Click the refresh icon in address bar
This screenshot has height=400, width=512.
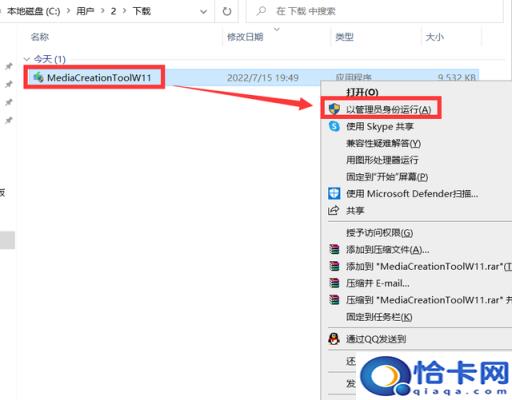pyautogui.click(x=227, y=11)
